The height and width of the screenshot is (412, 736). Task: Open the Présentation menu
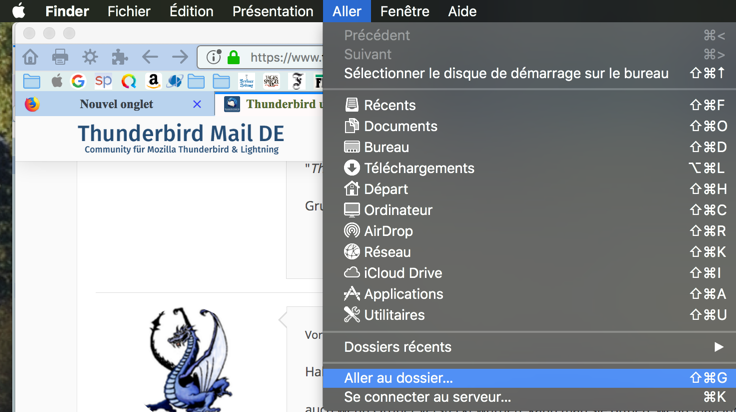pos(273,11)
